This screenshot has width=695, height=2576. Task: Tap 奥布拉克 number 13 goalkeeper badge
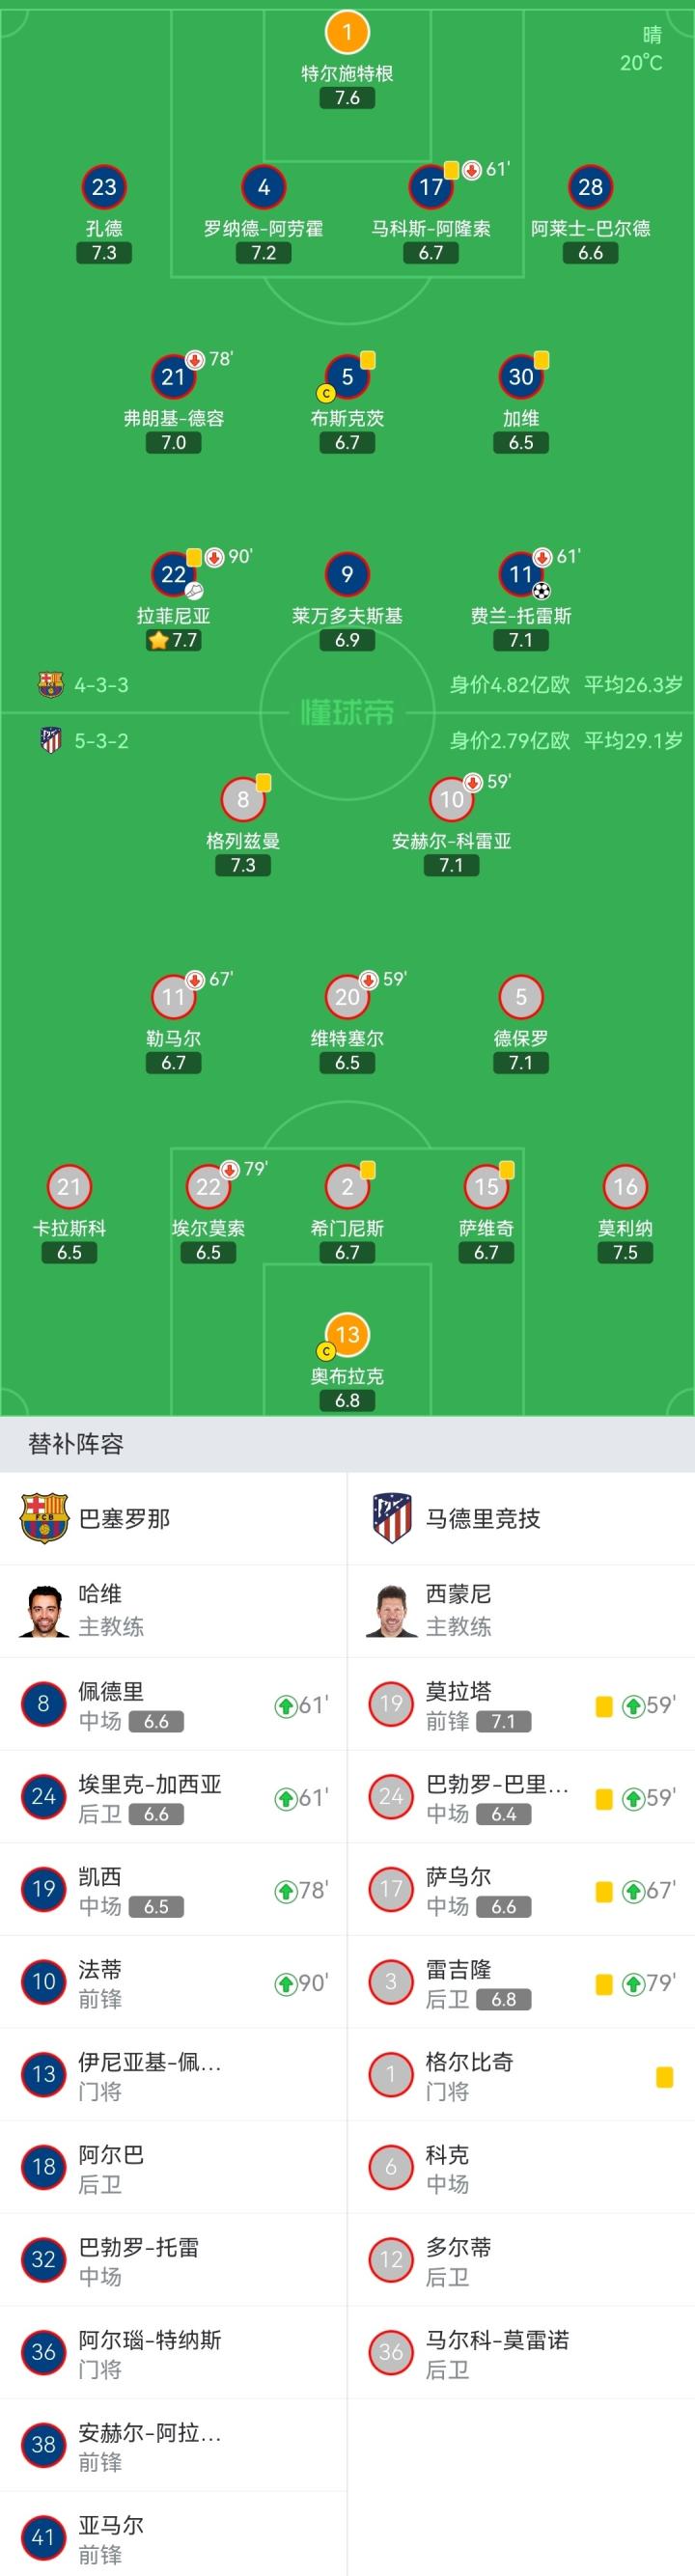click(x=347, y=1334)
